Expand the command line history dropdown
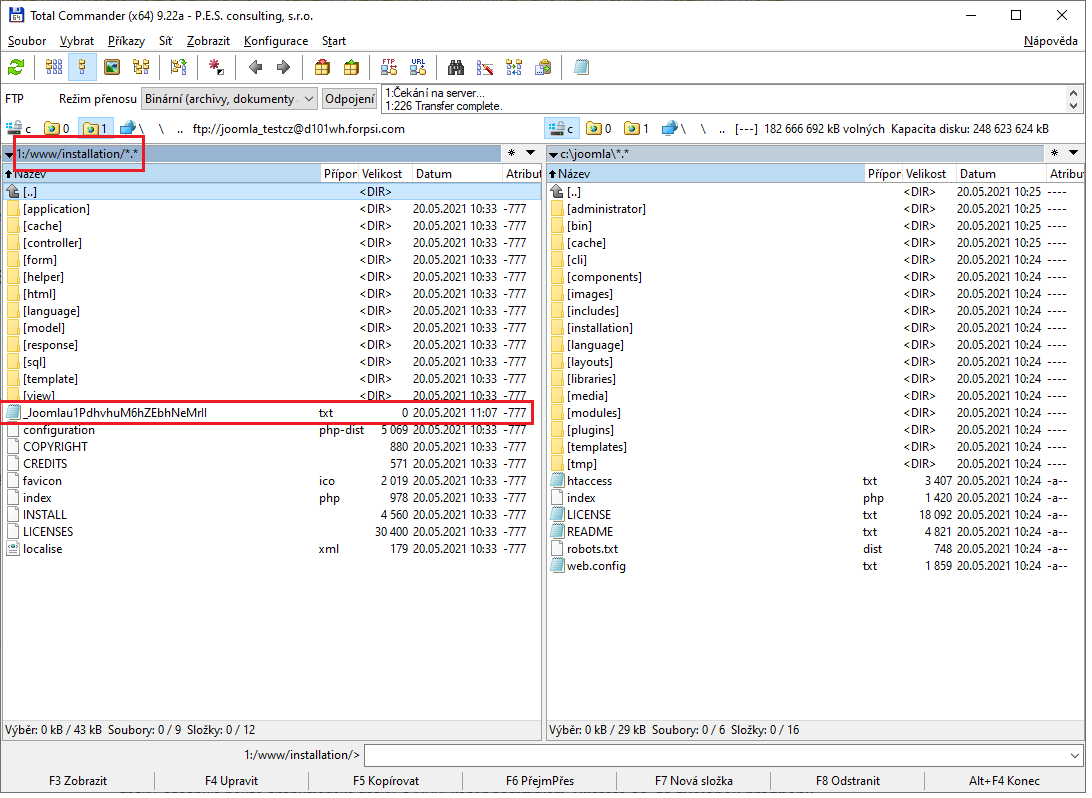 pos(1073,756)
